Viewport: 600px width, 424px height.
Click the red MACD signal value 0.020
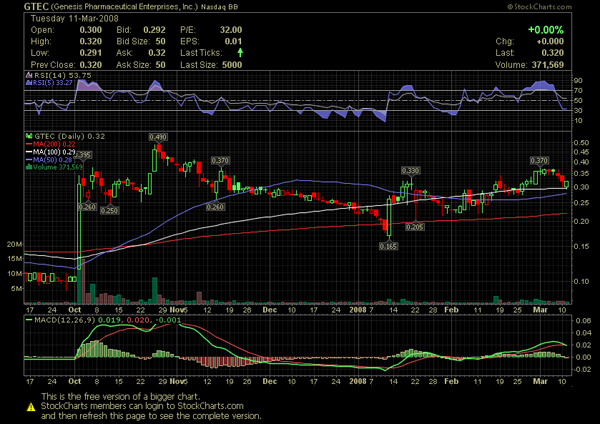click(139, 320)
